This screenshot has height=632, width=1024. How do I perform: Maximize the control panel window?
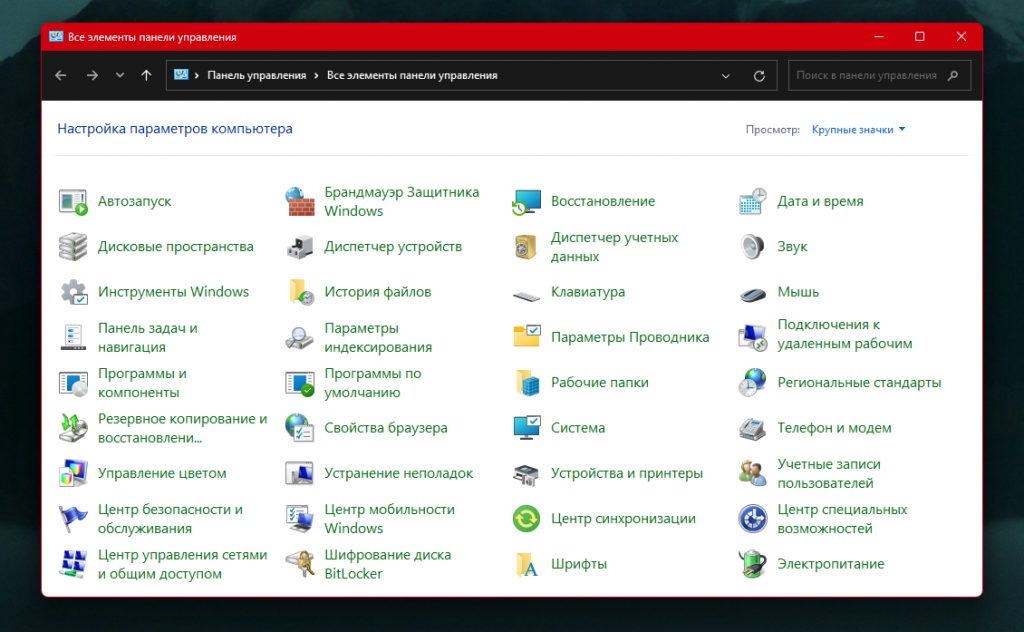920,37
